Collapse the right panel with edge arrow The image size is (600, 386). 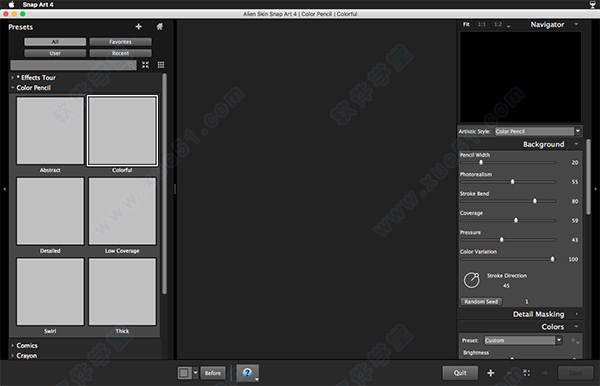[595, 189]
